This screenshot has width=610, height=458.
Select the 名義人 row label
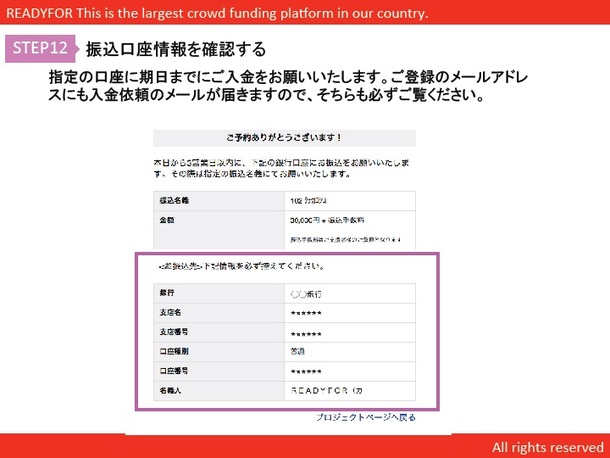[168, 388]
